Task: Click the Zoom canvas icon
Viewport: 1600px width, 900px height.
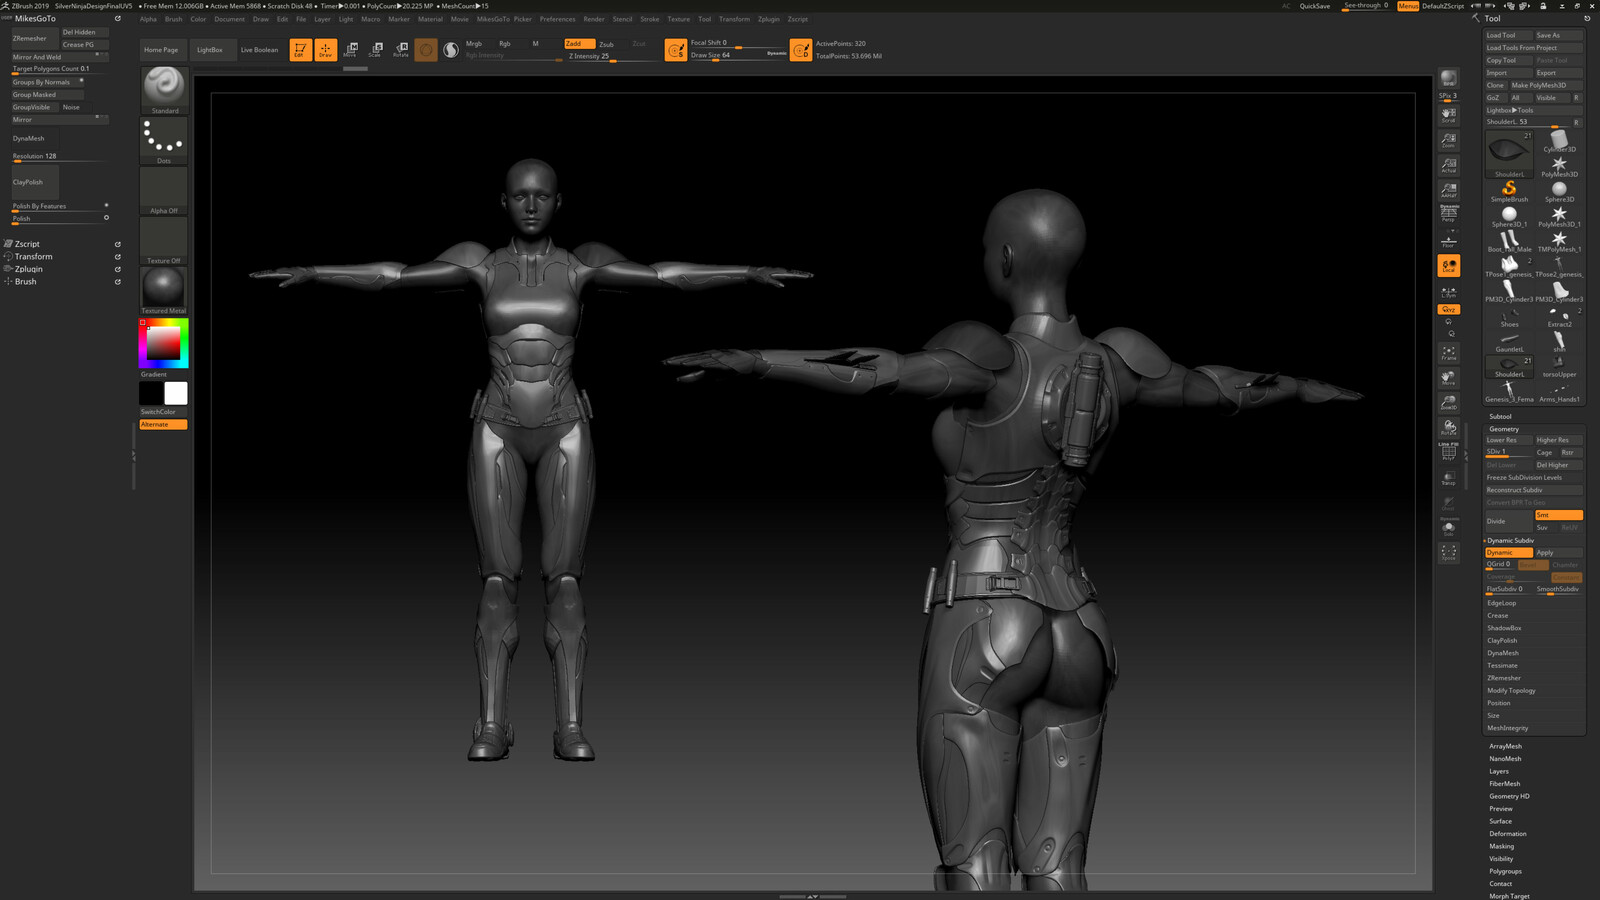Action: coord(1449,140)
